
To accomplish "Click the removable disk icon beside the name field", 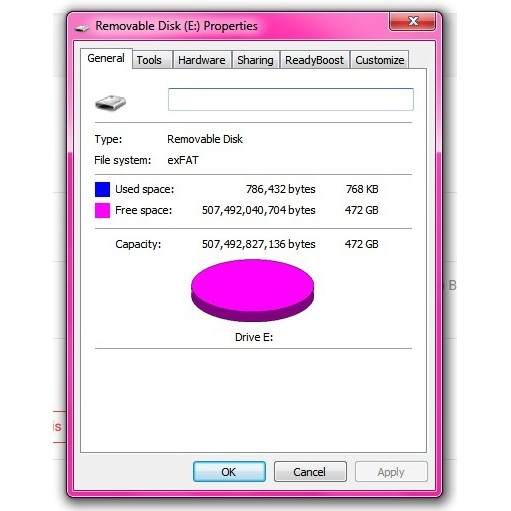I will (111, 102).
